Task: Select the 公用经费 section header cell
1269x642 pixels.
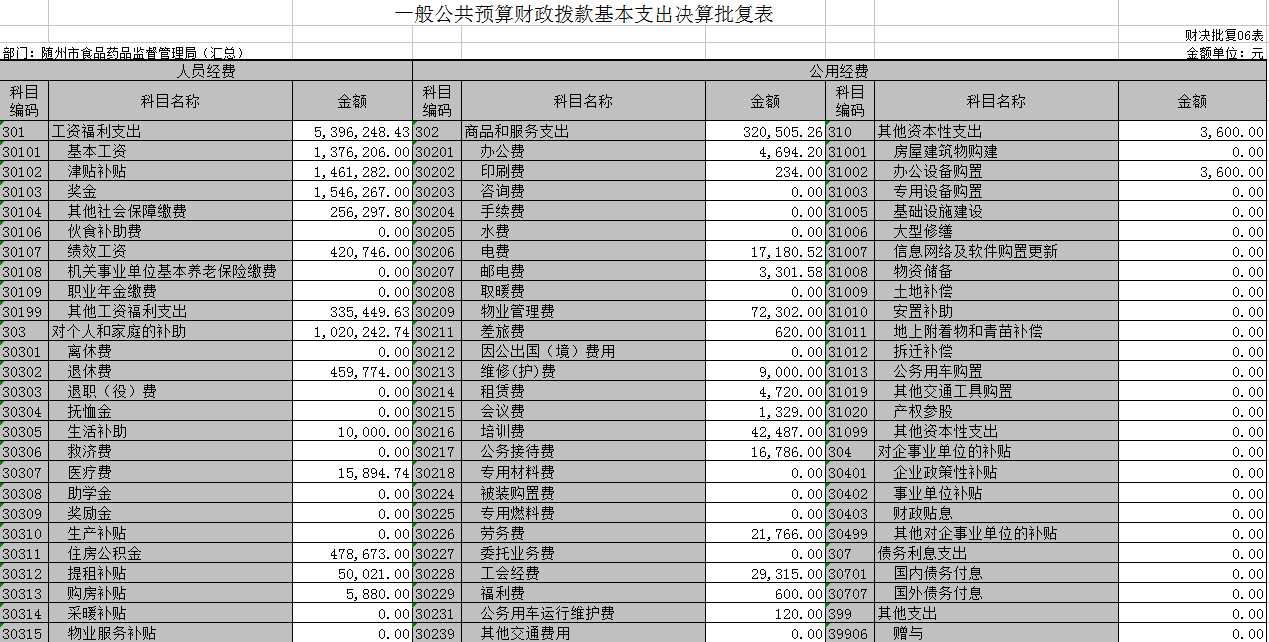Action: [838, 72]
